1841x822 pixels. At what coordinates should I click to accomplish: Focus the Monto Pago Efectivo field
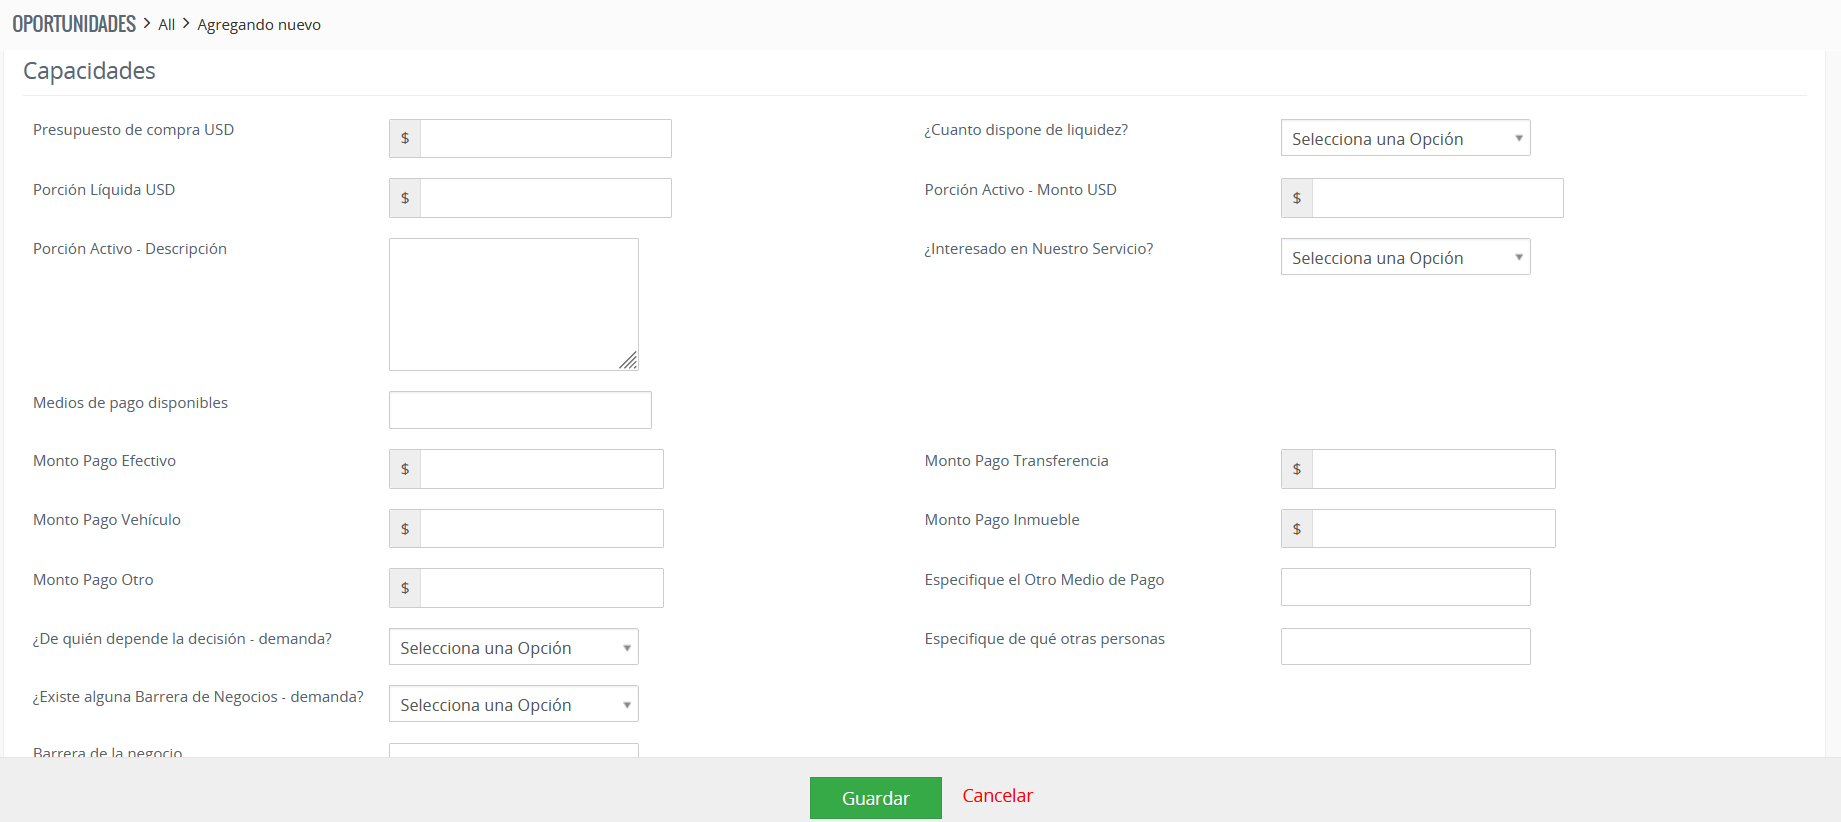tap(541, 469)
